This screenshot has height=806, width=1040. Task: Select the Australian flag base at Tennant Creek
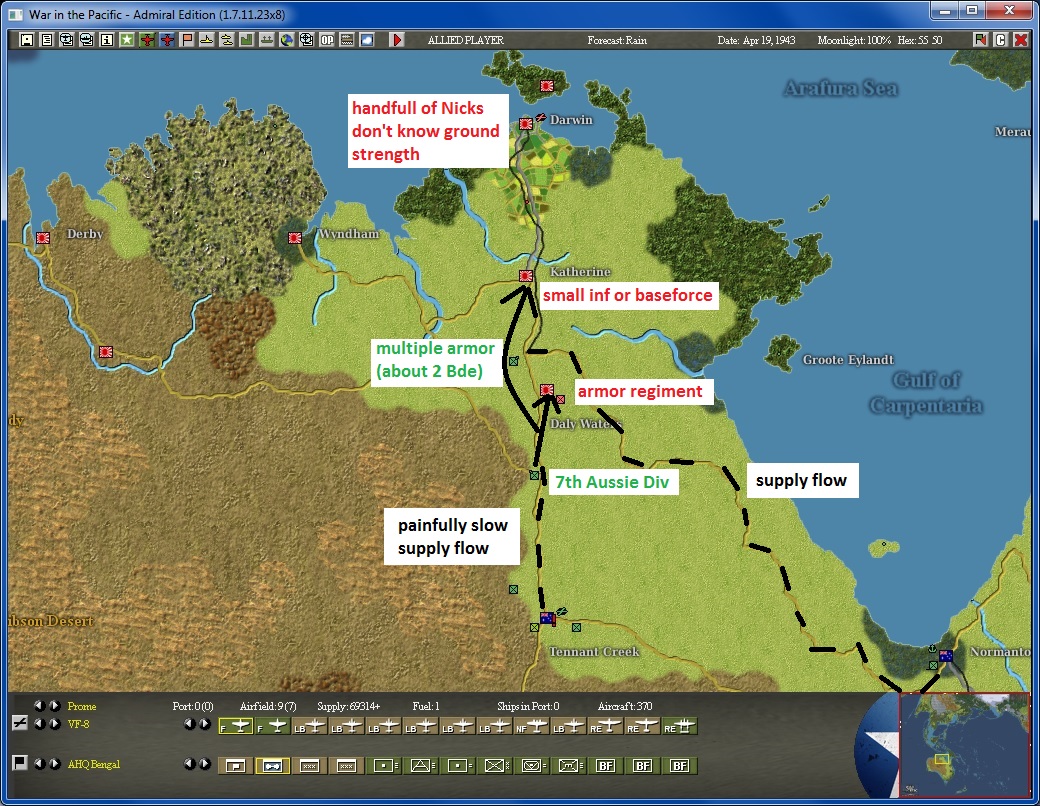click(x=547, y=618)
